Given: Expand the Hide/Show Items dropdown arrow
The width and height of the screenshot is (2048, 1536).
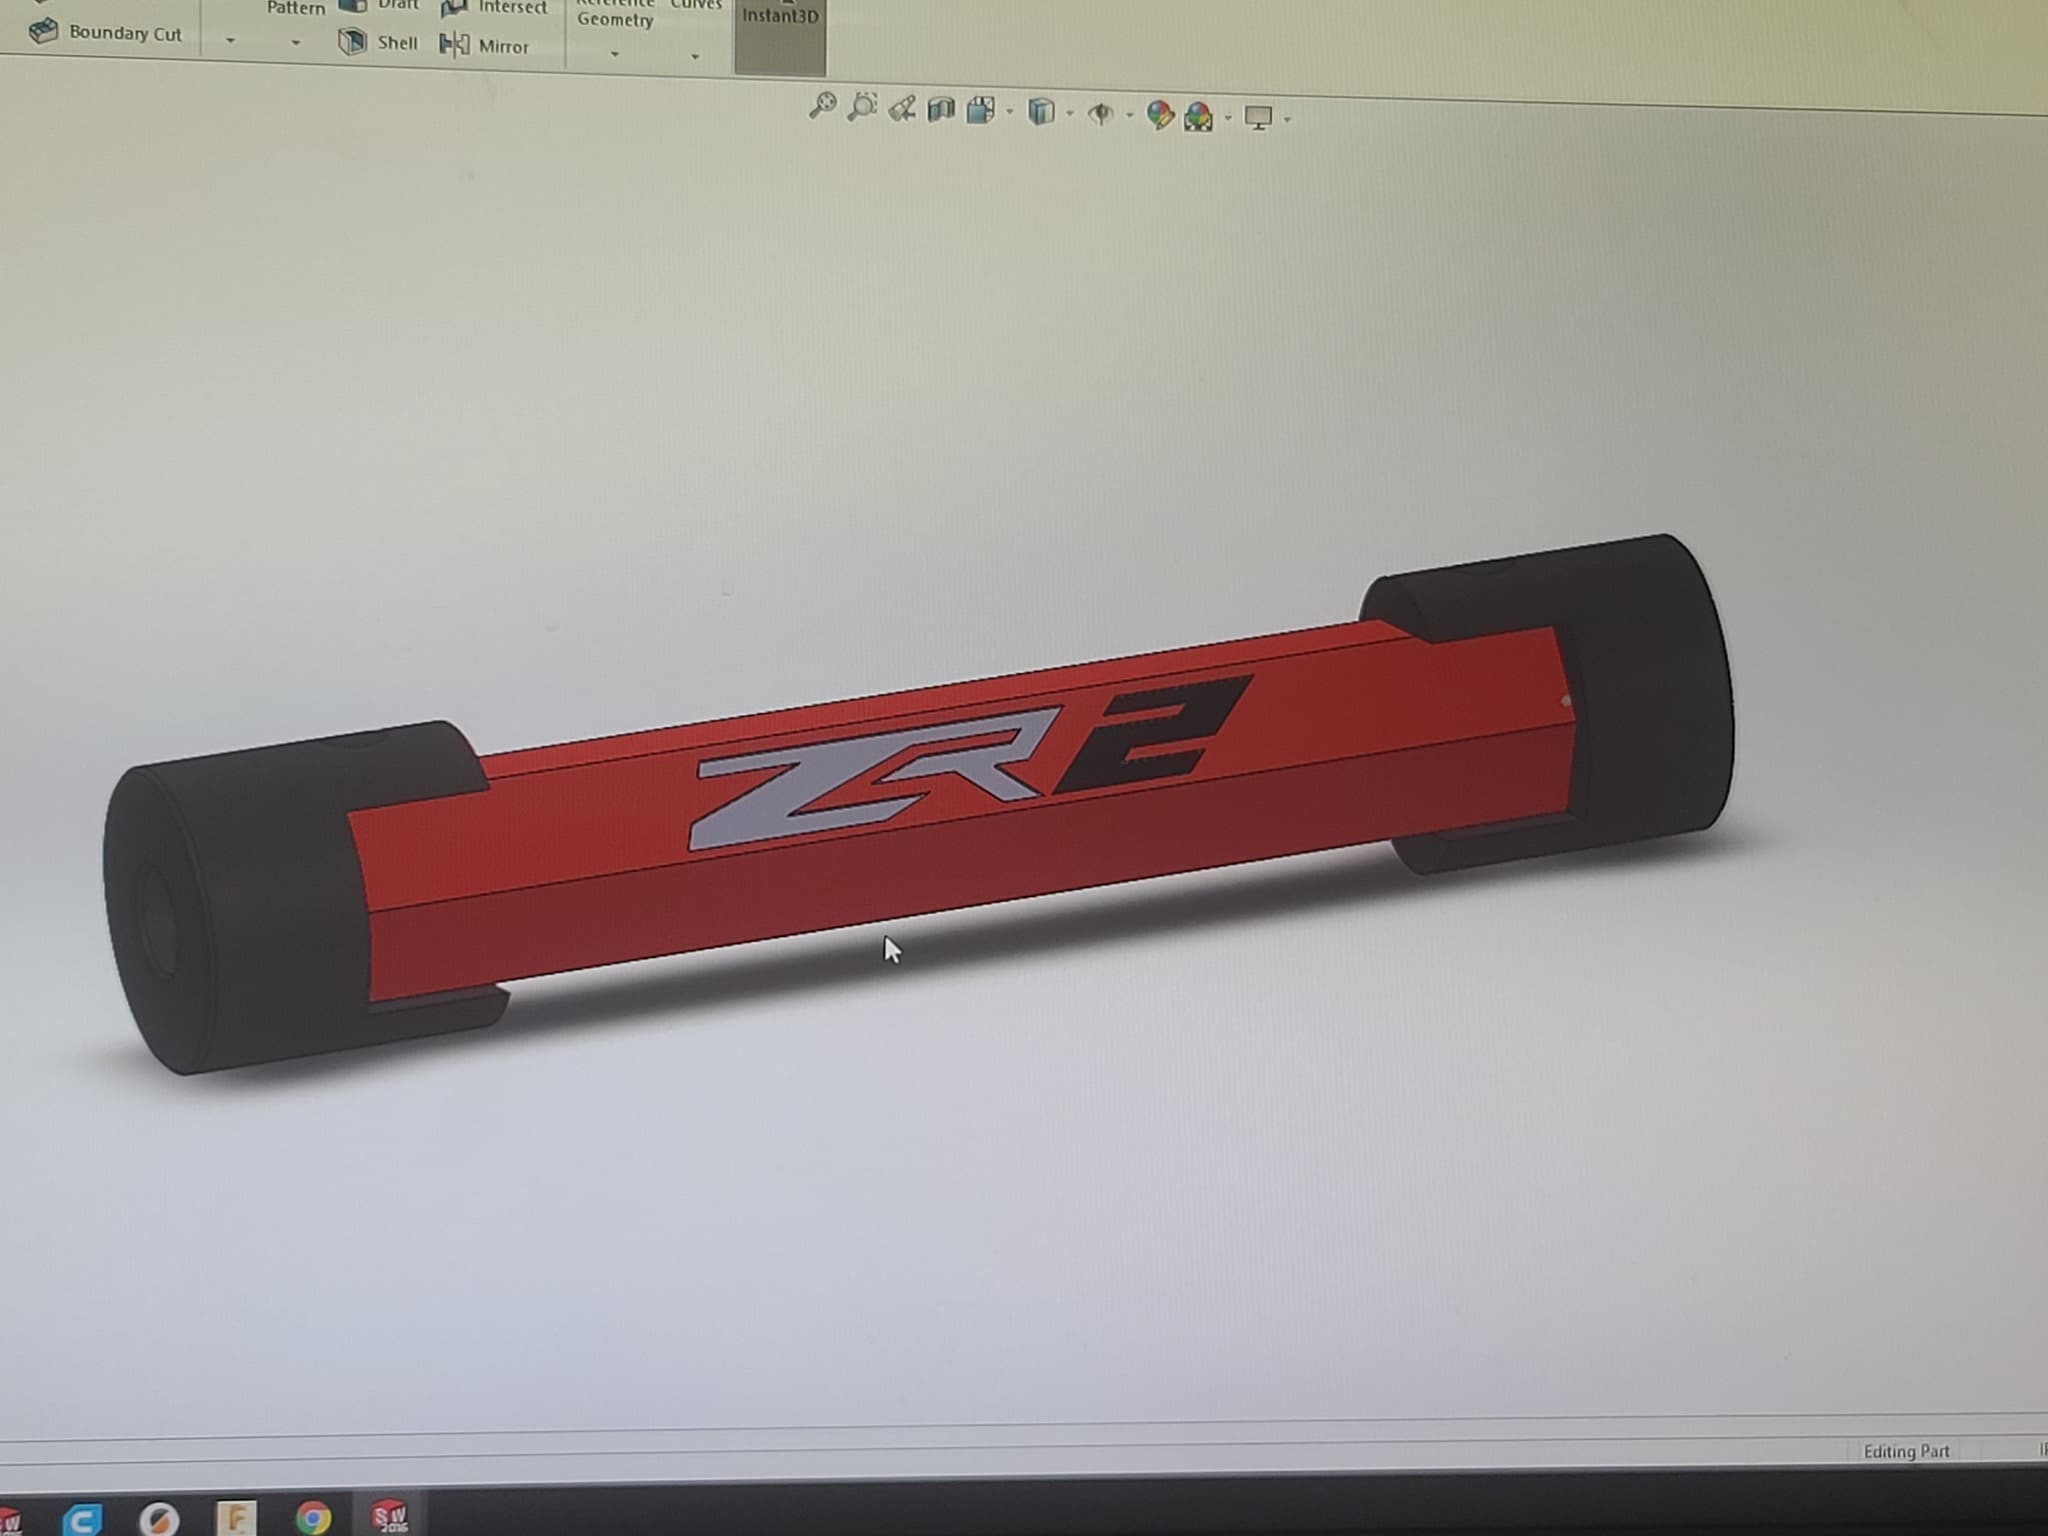Looking at the screenshot, I should click(x=1129, y=116).
